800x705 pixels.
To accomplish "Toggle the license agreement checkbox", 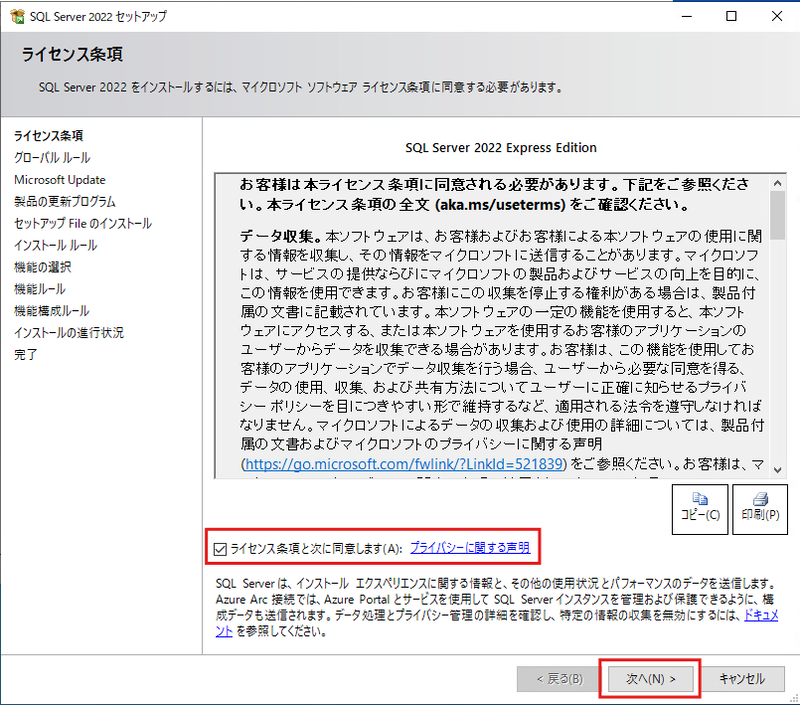I will coord(220,549).
